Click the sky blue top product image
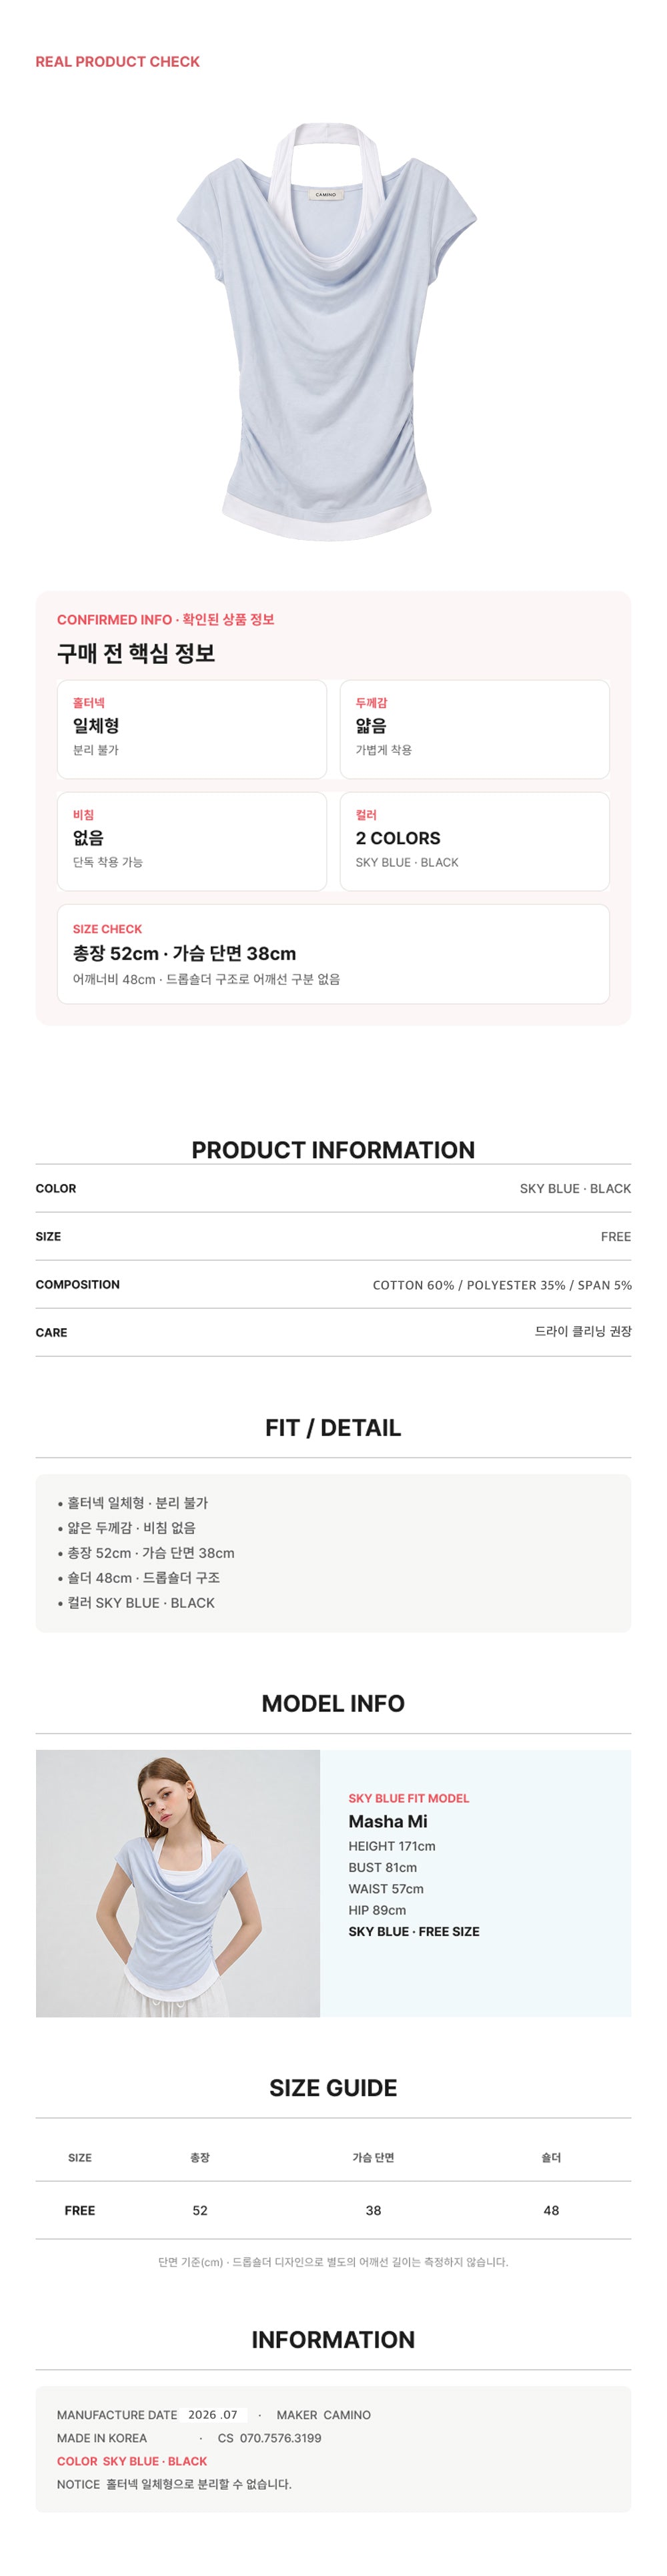The image size is (667, 2576). [x=327, y=331]
